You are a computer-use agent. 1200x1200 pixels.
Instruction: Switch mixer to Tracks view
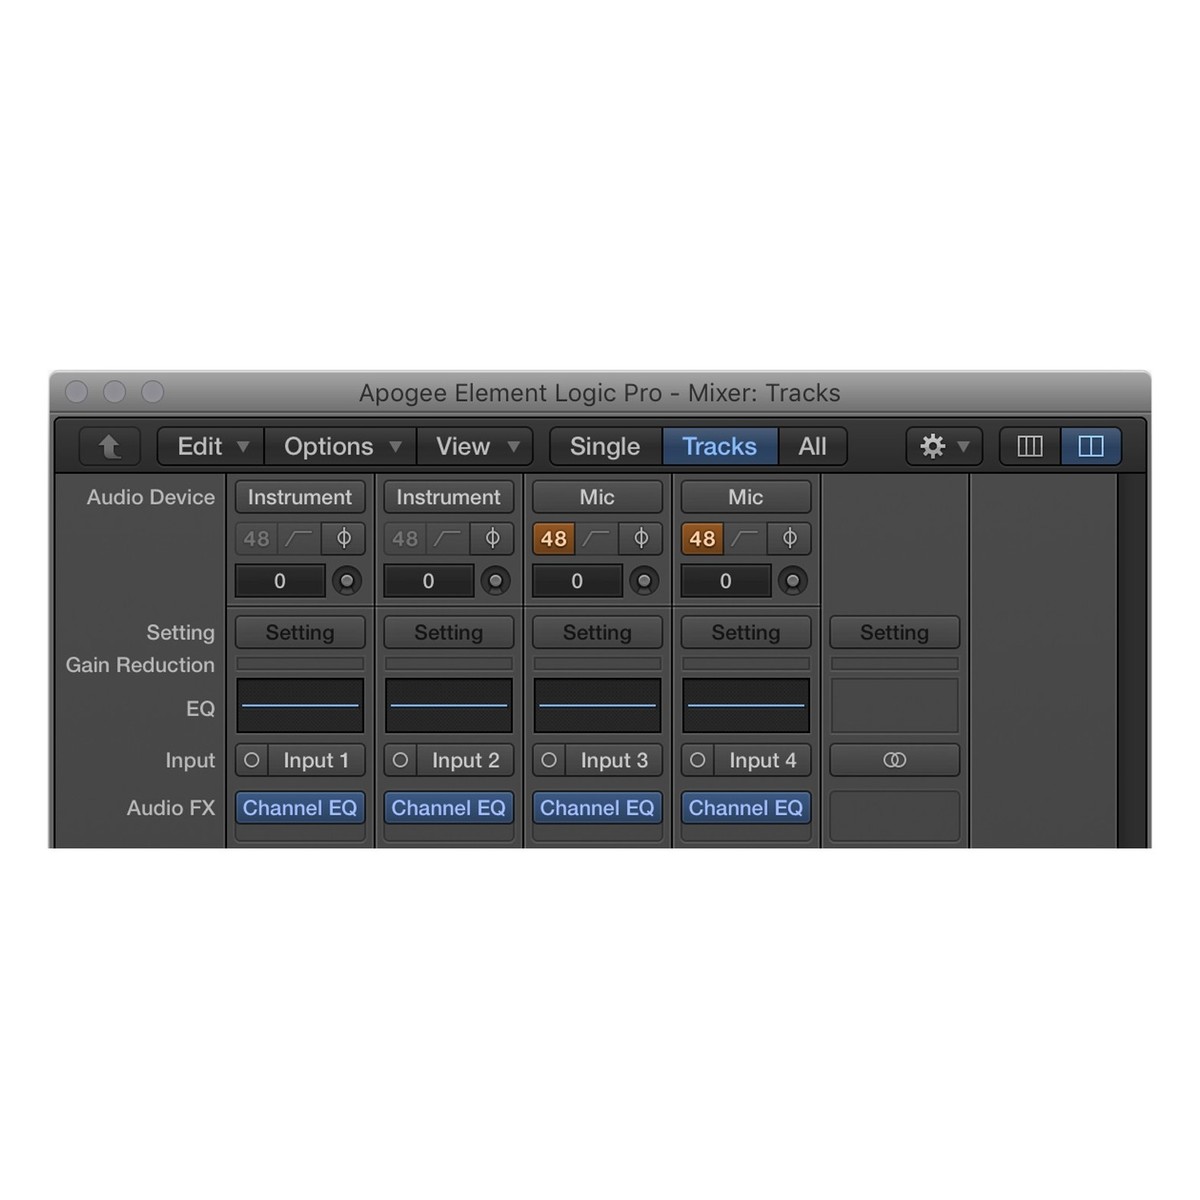click(720, 446)
